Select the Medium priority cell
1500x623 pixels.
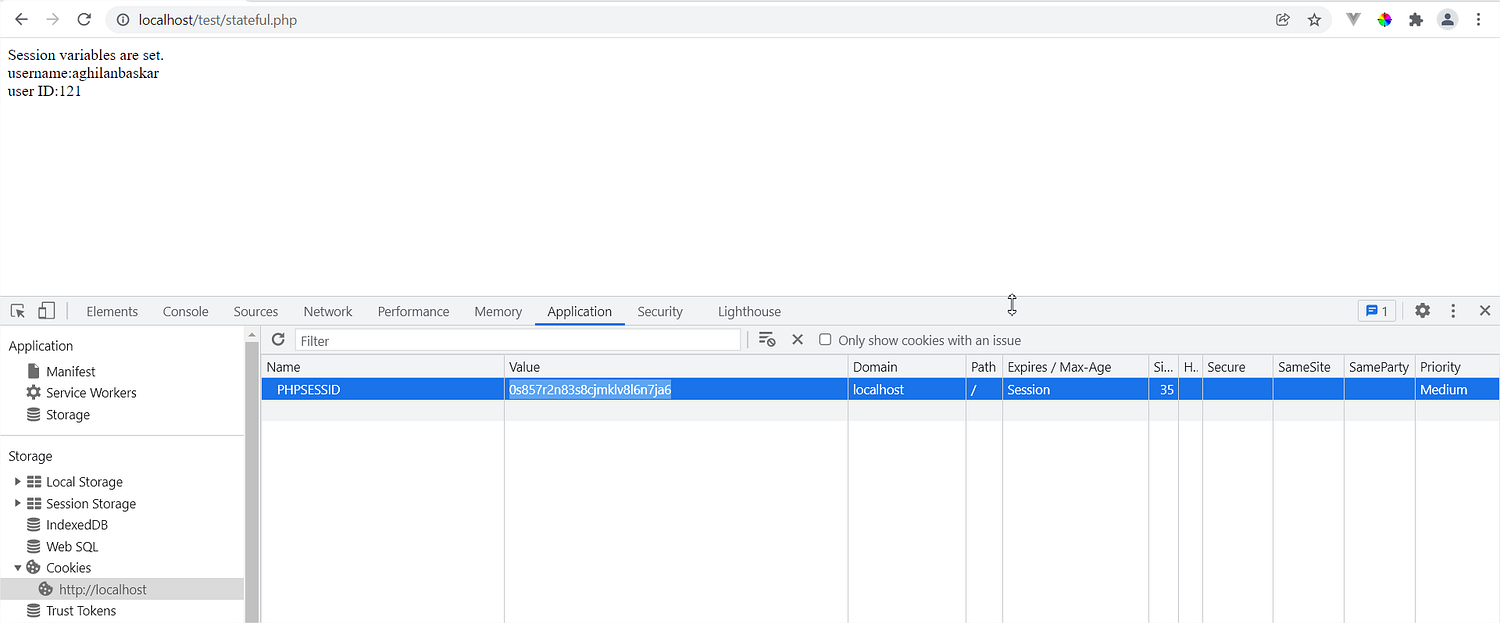coord(1457,390)
